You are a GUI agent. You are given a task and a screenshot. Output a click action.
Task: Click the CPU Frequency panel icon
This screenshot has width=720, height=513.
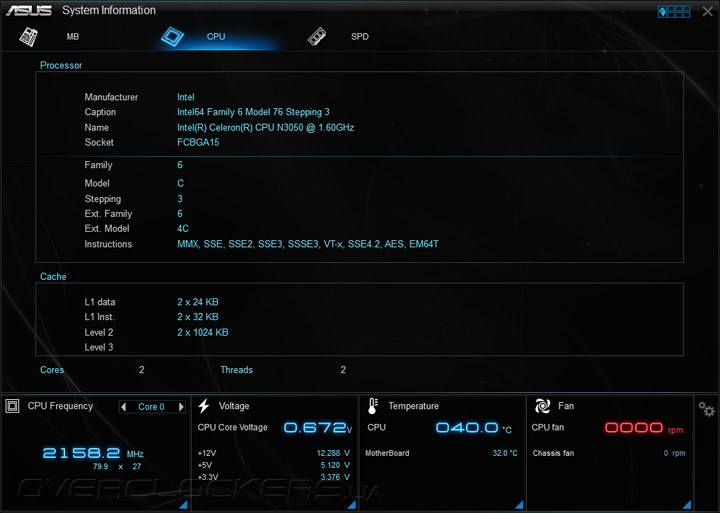click(12, 406)
